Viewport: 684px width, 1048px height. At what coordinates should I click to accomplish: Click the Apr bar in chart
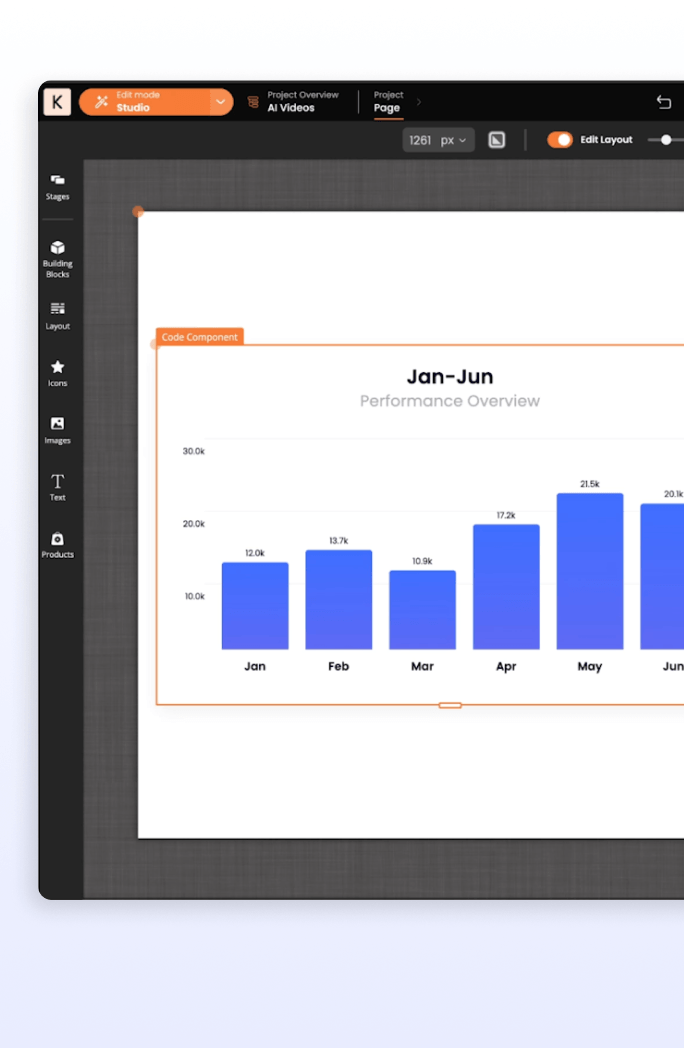click(506, 587)
